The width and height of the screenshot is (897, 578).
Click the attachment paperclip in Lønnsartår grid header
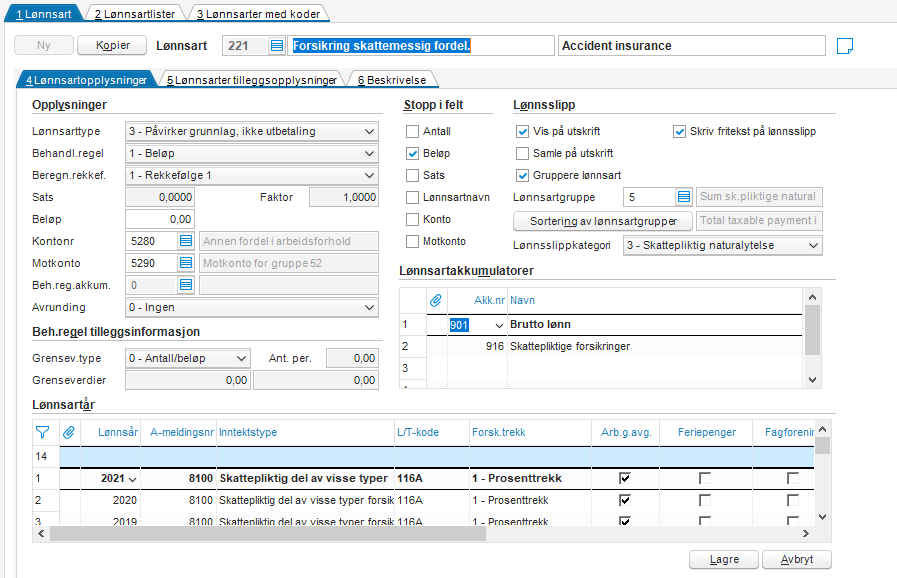[x=69, y=432]
